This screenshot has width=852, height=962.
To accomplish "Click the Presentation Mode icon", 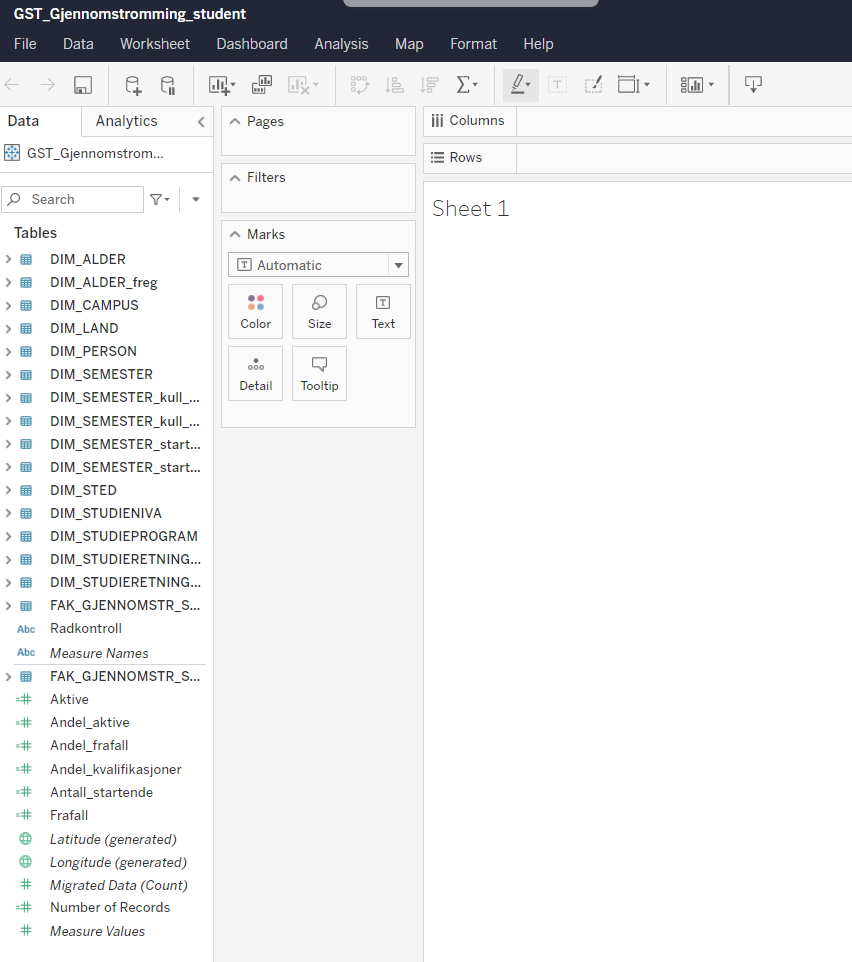I will click(754, 85).
